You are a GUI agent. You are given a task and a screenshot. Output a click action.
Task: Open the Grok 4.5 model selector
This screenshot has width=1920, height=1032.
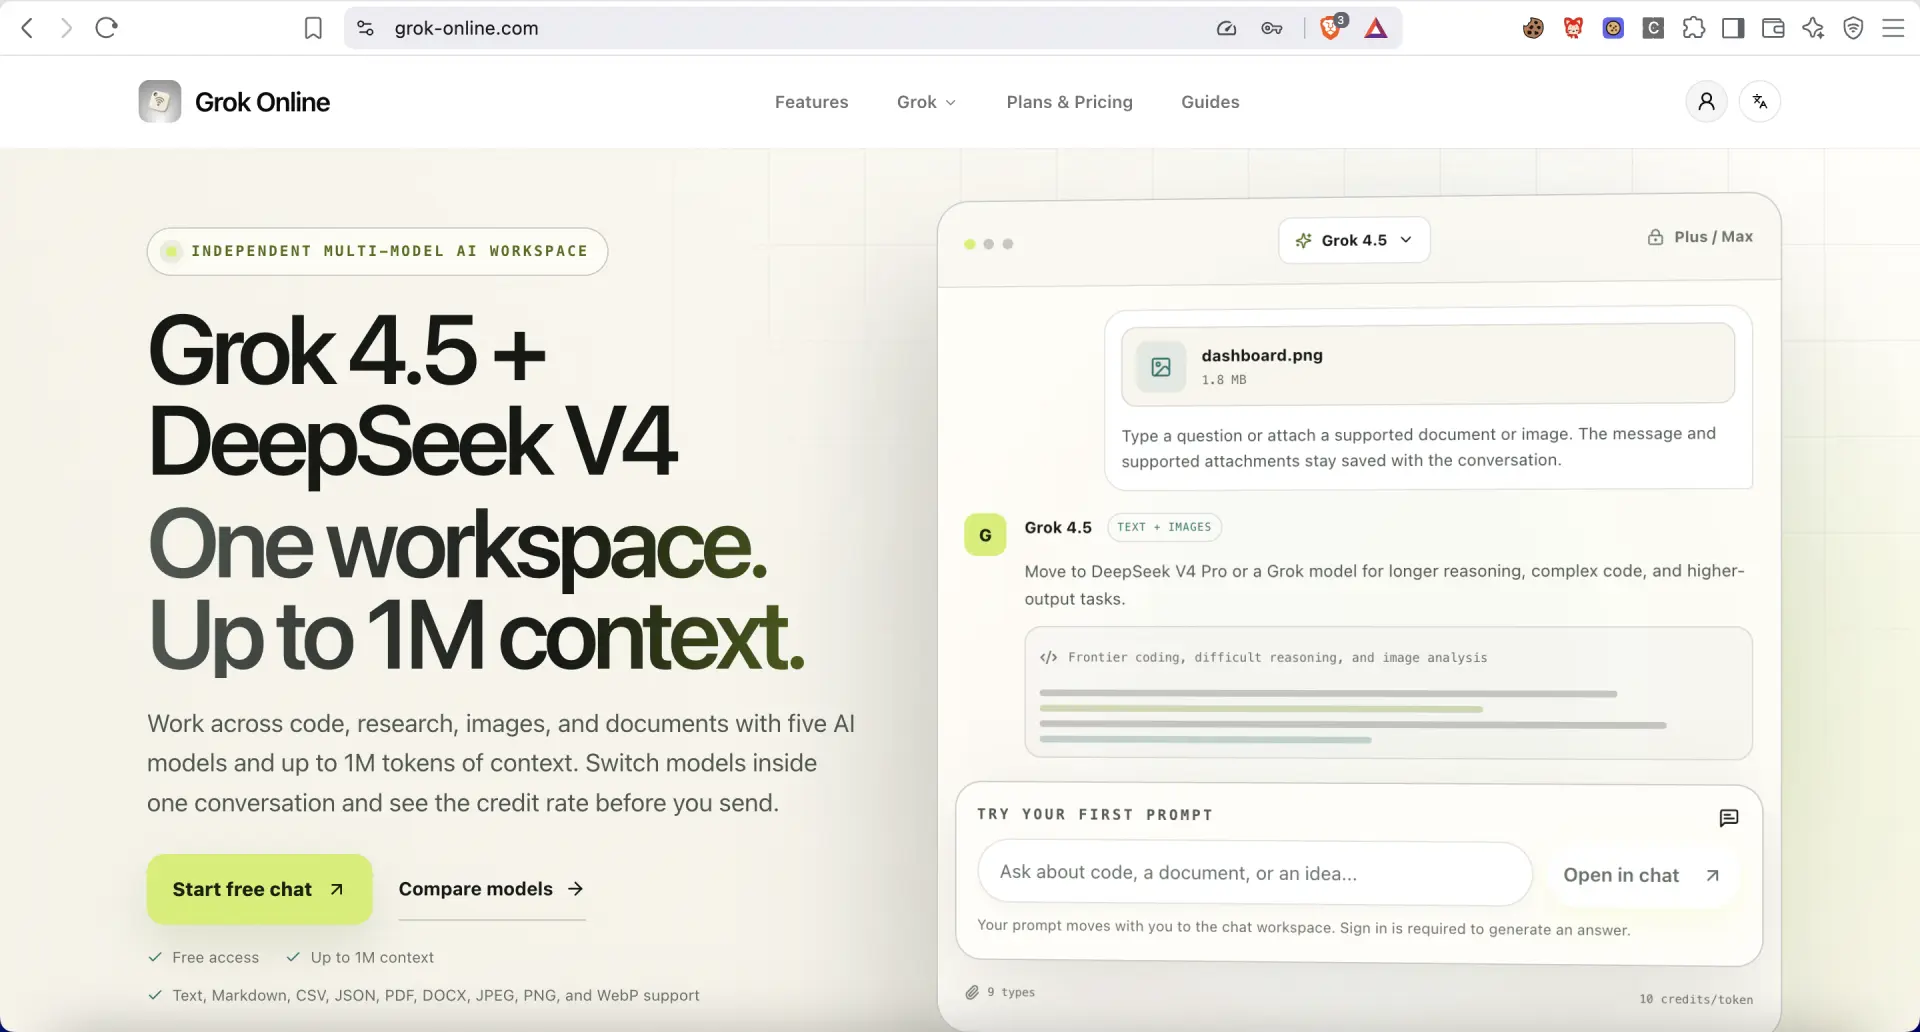tap(1354, 240)
